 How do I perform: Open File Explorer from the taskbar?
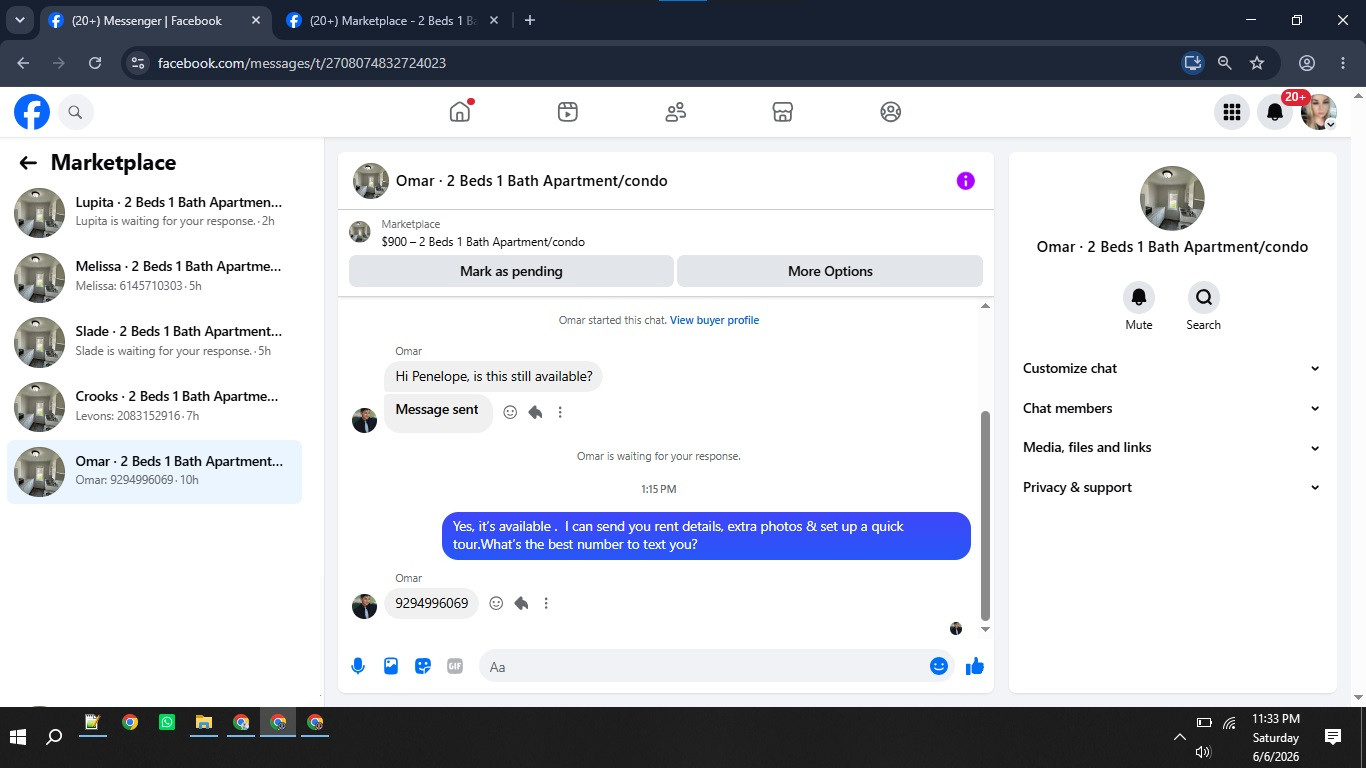pos(204,722)
